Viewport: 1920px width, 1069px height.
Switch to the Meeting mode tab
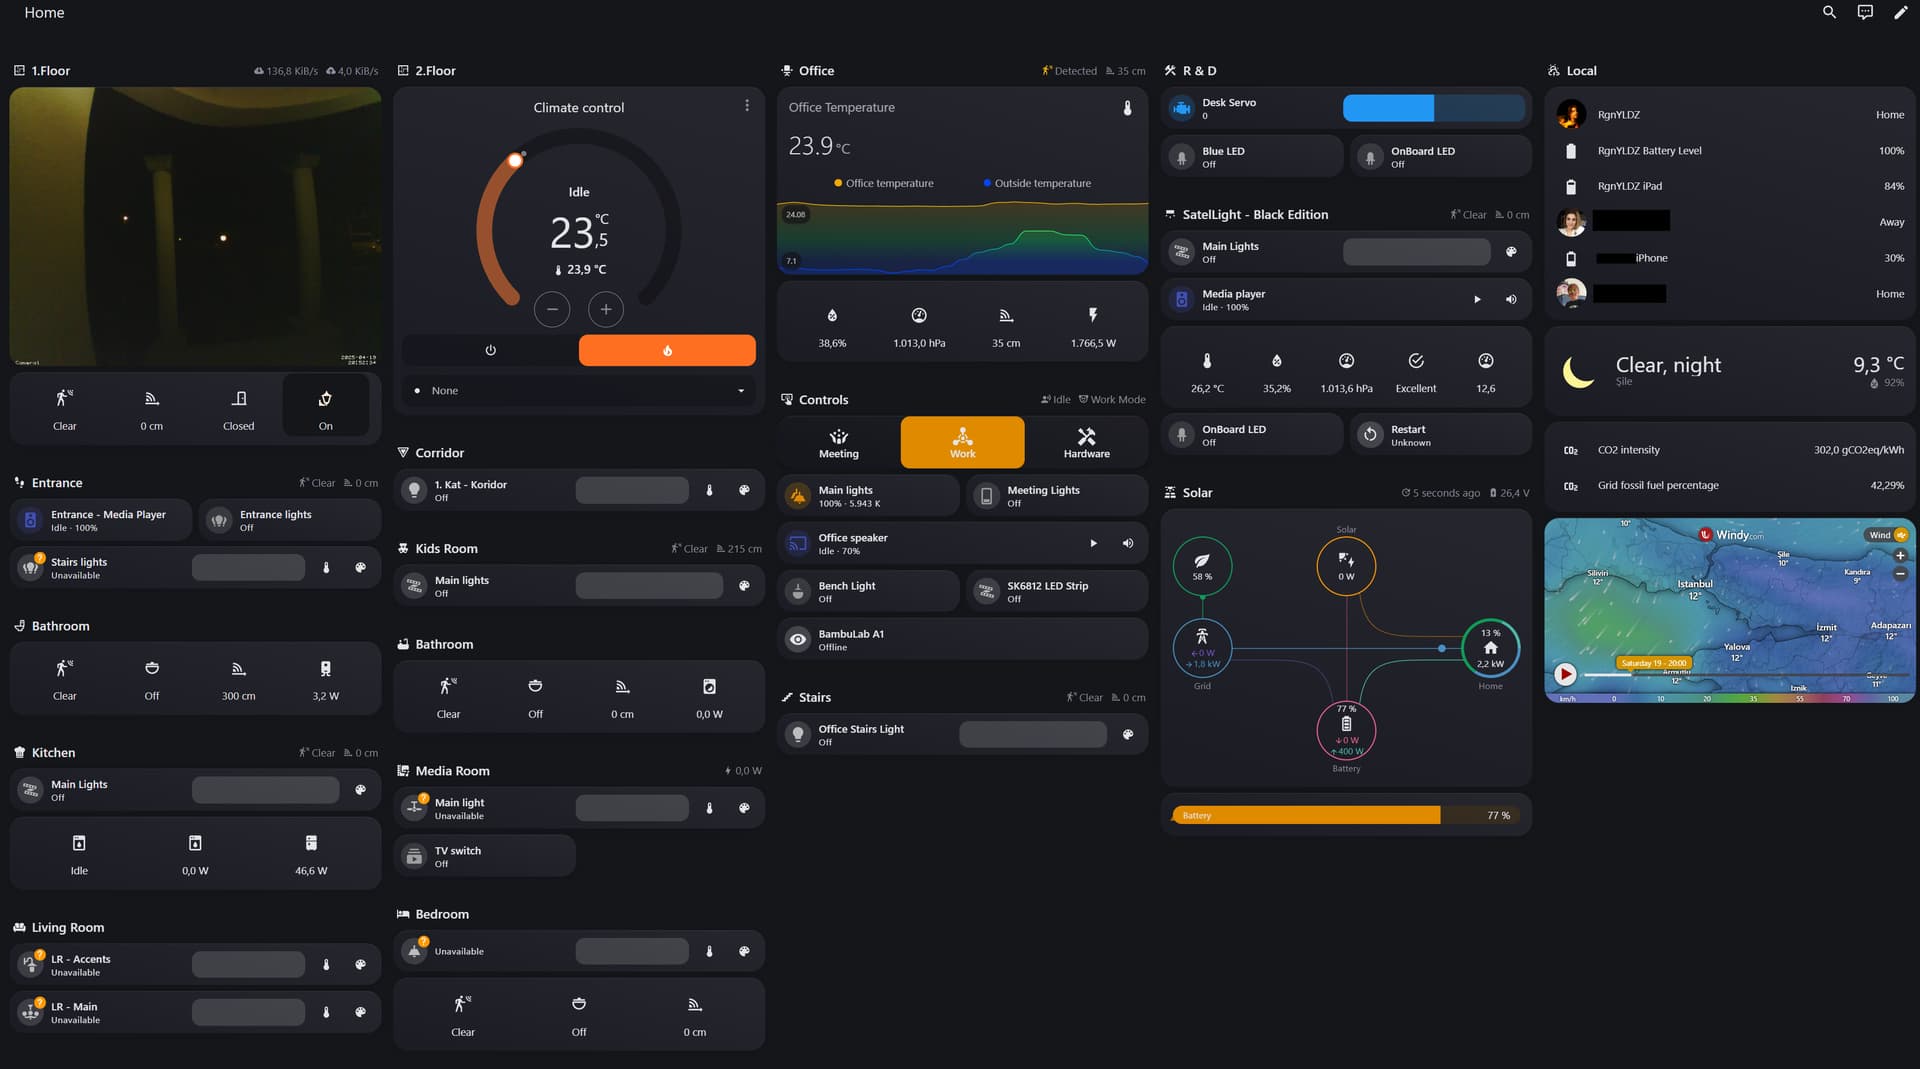click(x=838, y=441)
